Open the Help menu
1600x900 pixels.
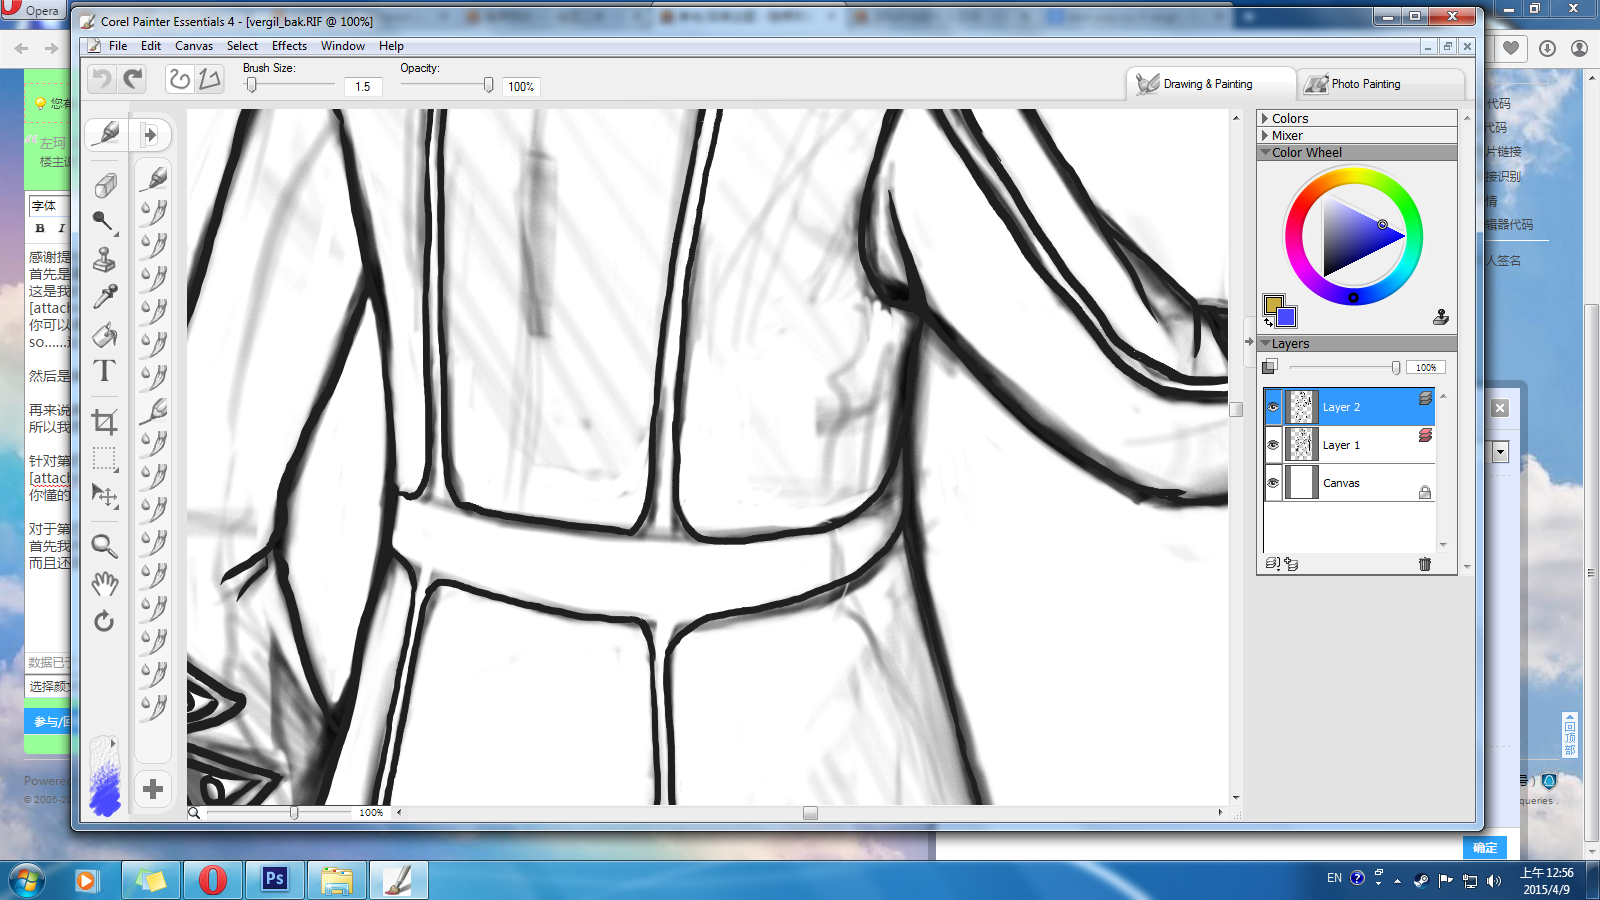[x=391, y=46]
